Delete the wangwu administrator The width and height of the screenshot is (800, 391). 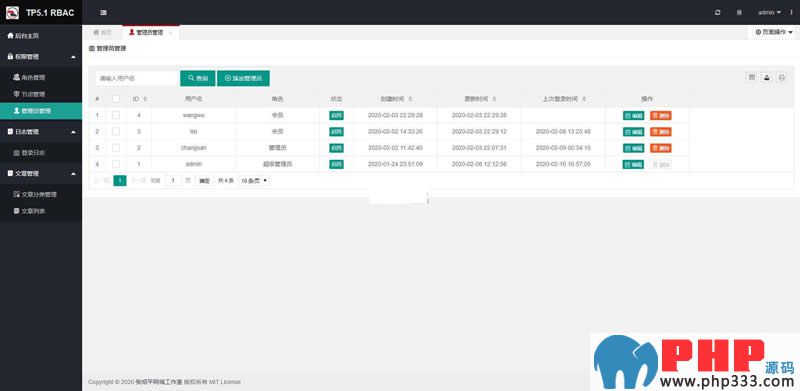point(661,115)
